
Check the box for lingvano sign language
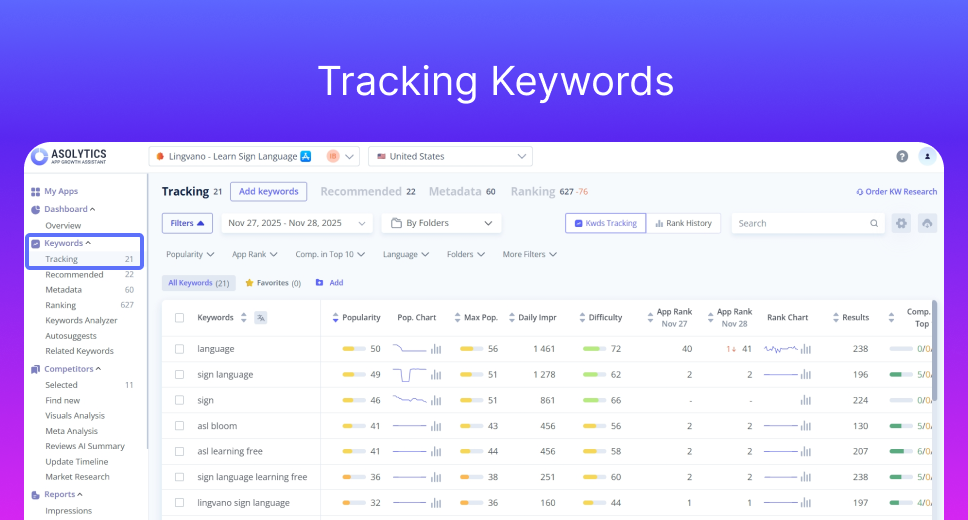tap(179, 503)
